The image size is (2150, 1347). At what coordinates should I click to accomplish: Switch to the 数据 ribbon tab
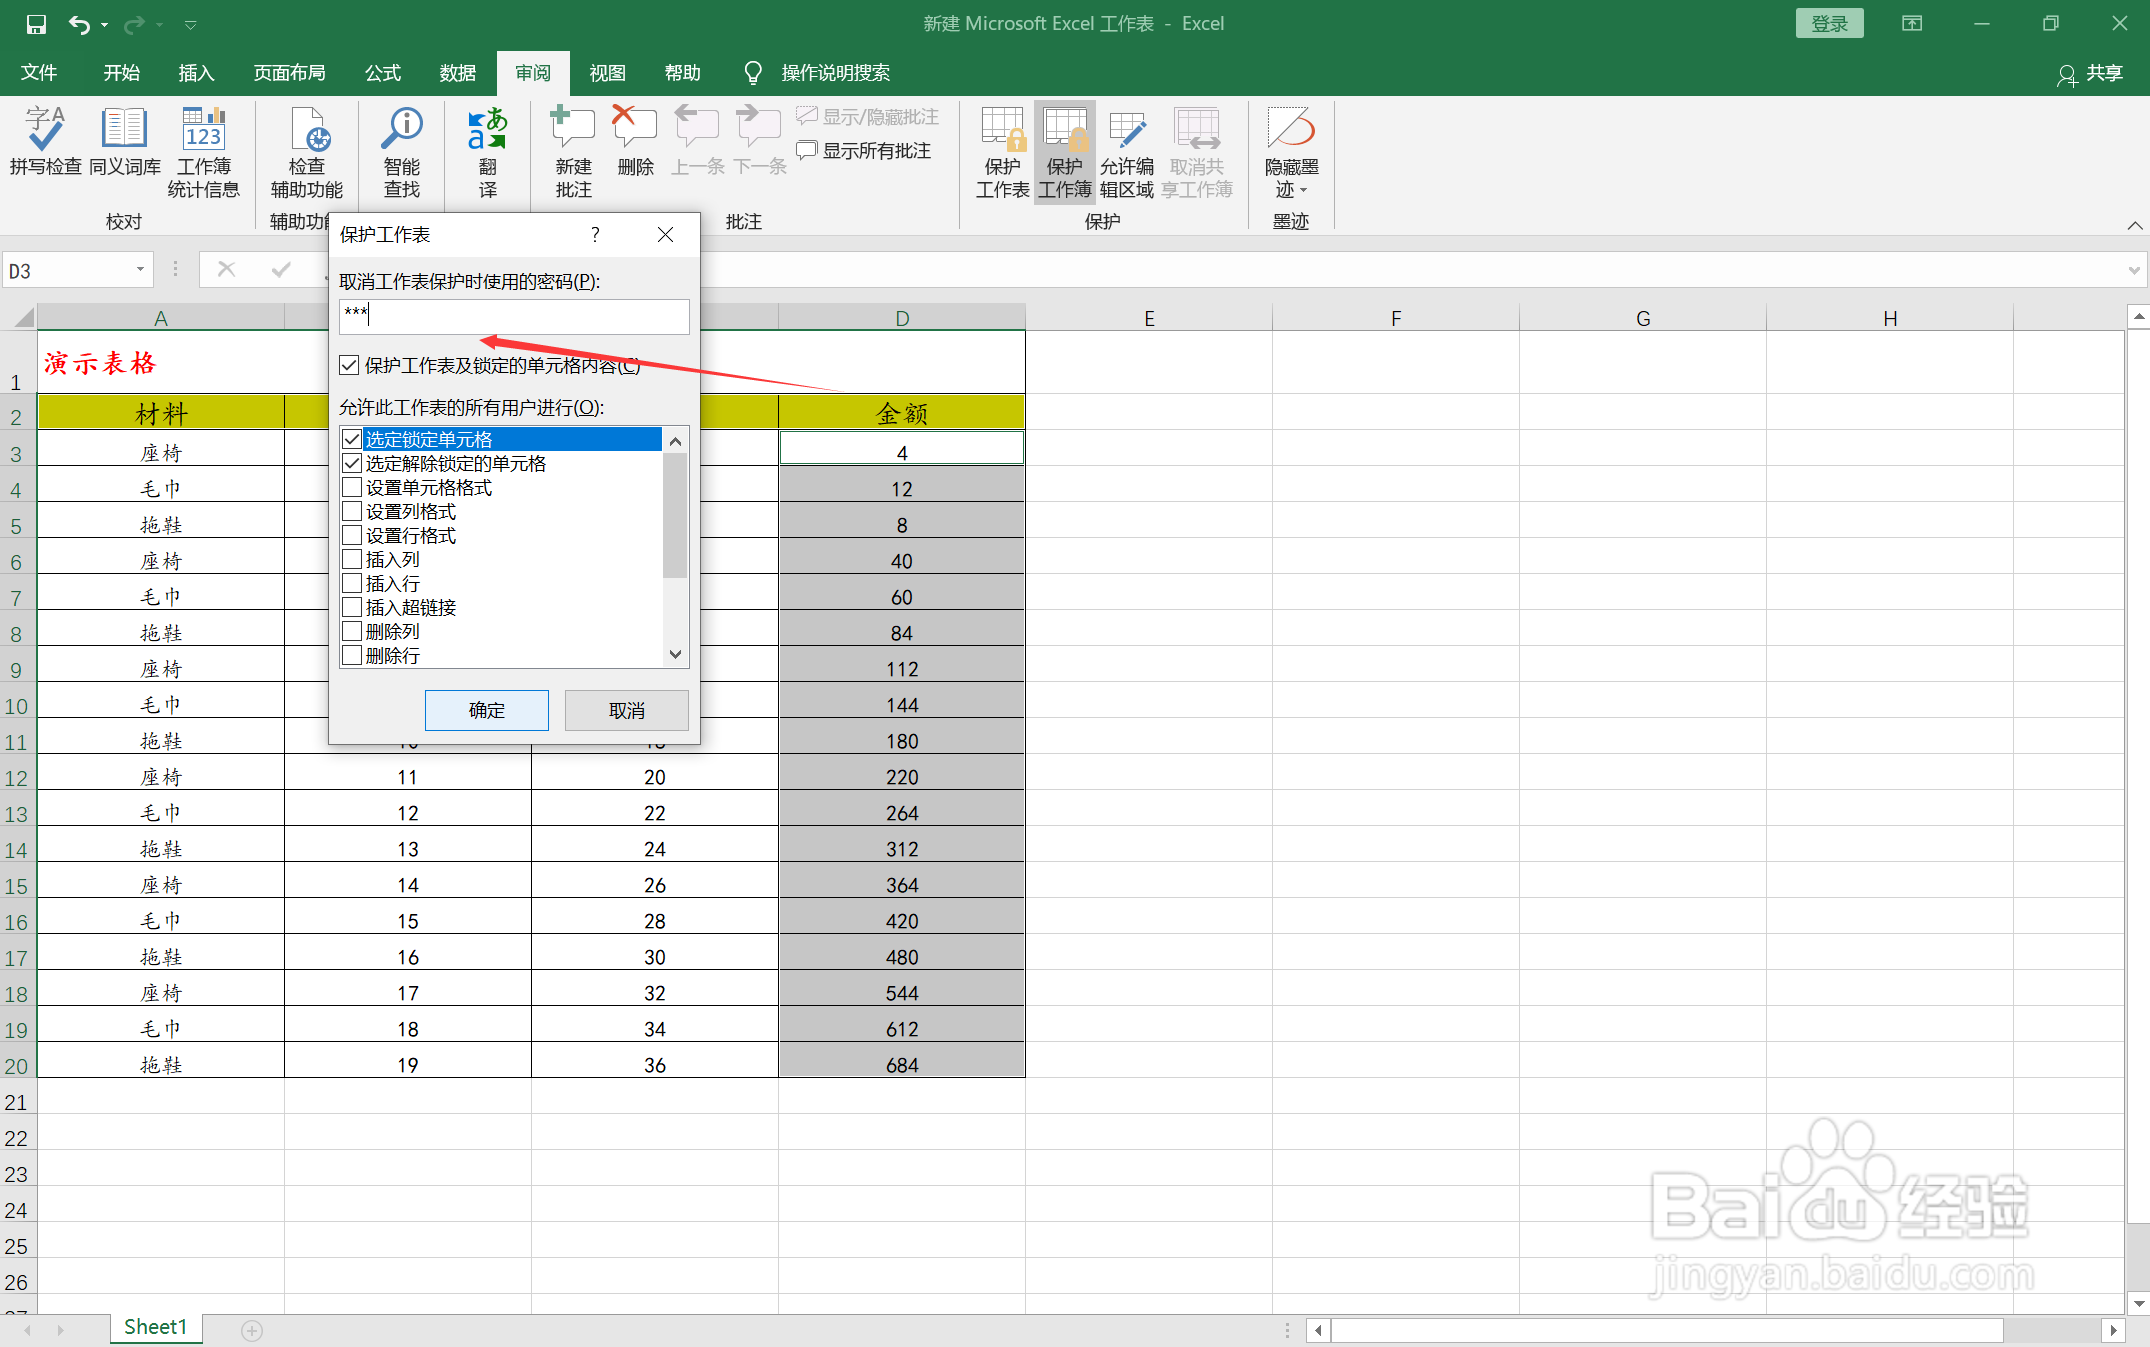click(x=457, y=73)
